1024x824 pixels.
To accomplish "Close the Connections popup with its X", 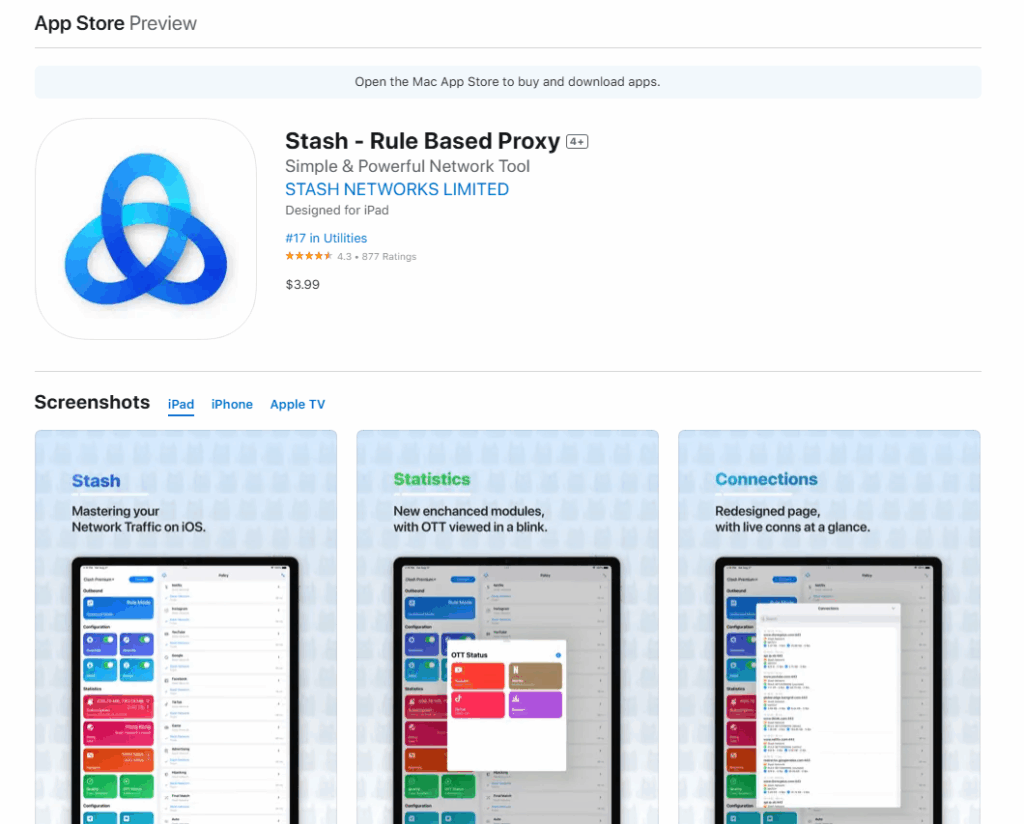I will [x=893, y=608].
